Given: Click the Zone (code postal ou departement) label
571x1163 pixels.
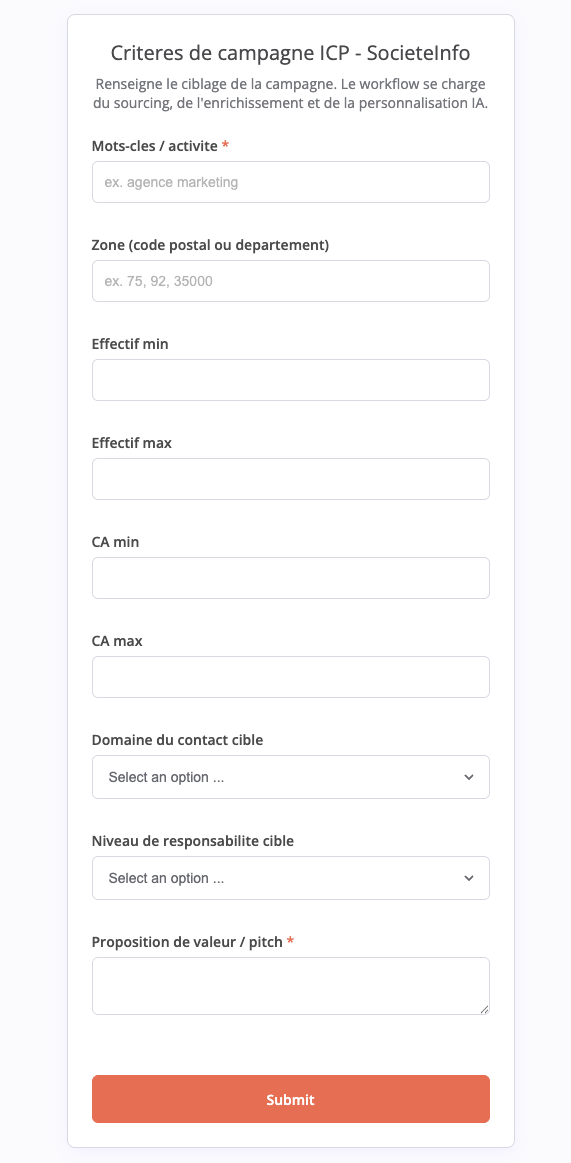Looking at the screenshot, I should (x=211, y=245).
